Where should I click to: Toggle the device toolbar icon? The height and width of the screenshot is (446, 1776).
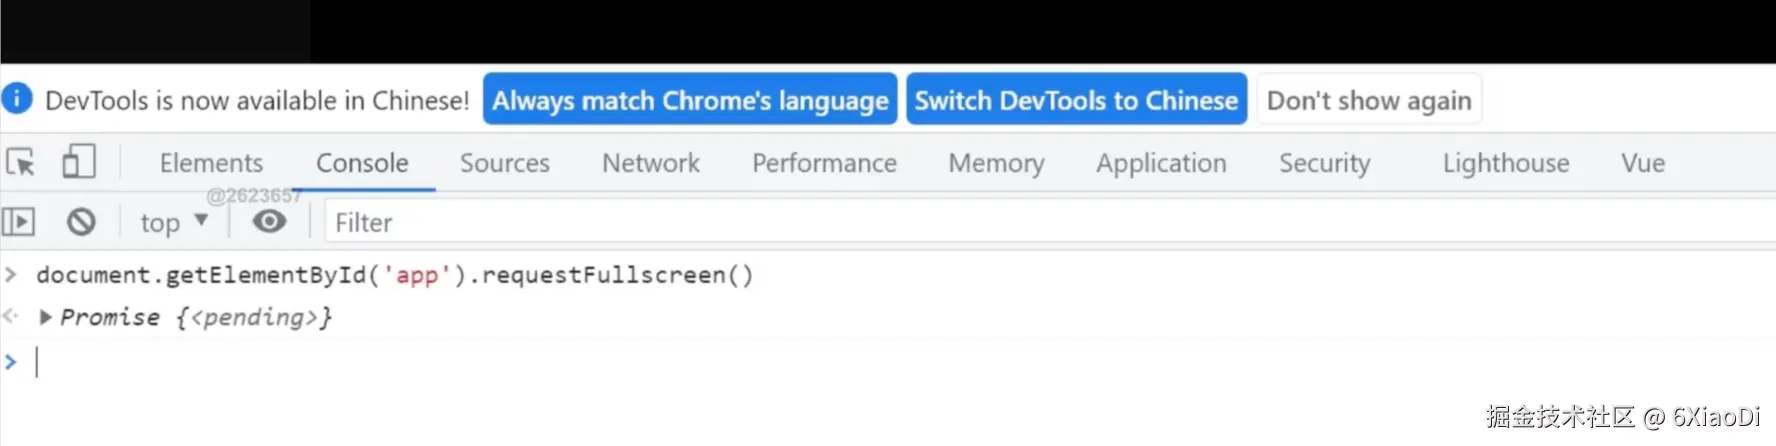pyautogui.click(x=79, y=162)
